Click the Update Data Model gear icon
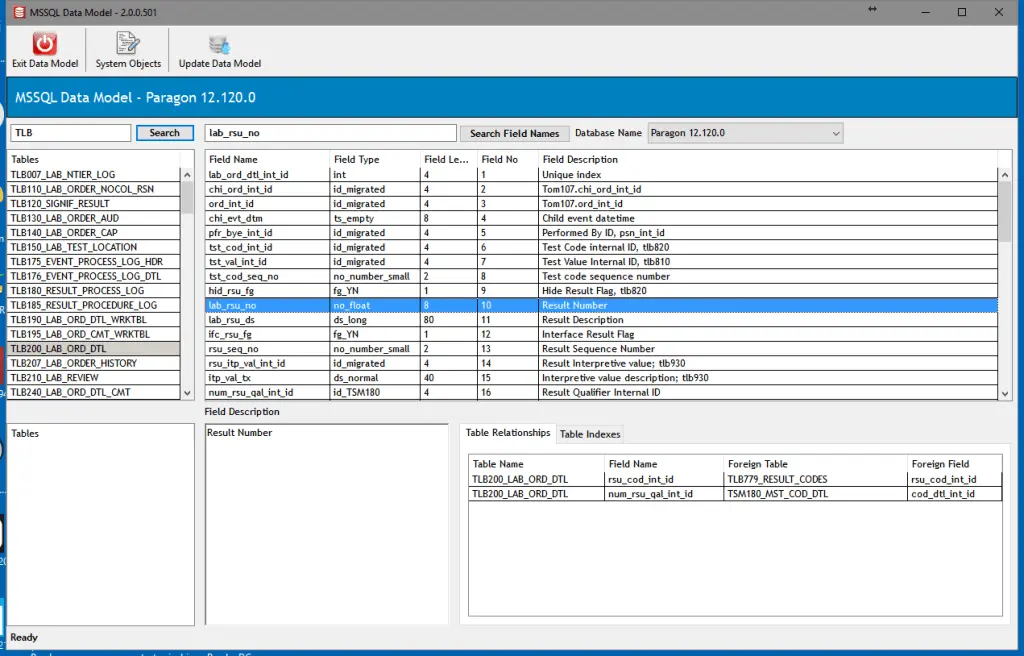The image size is (1024, 656). point(218,48)
